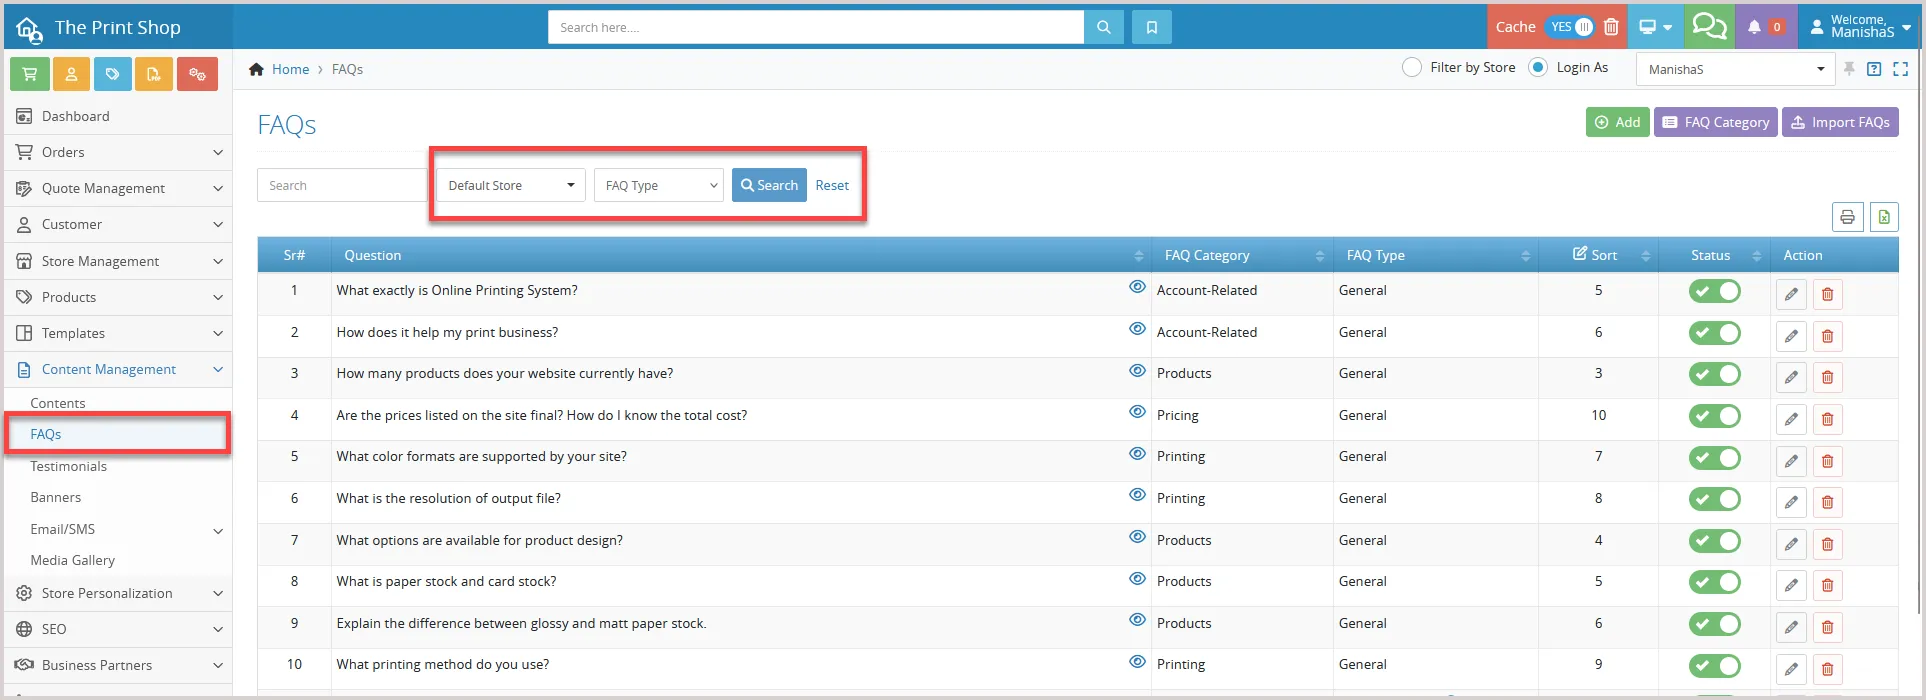Export FAQs to Excel

[1884, 217]
